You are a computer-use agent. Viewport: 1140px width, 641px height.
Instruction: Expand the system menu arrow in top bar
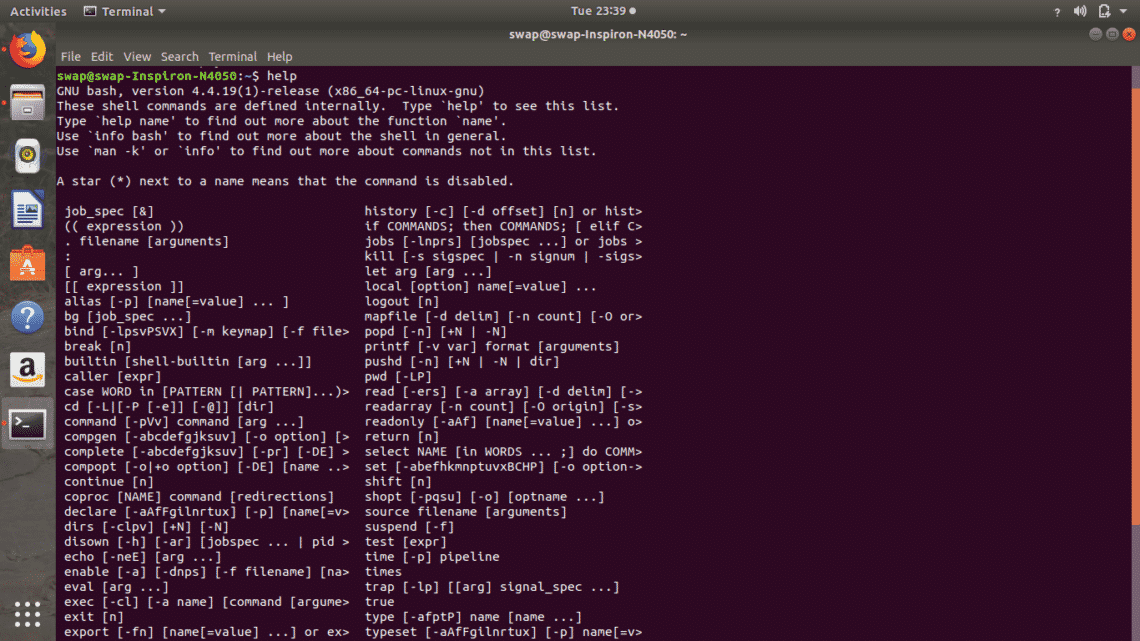click(1125, 12)
